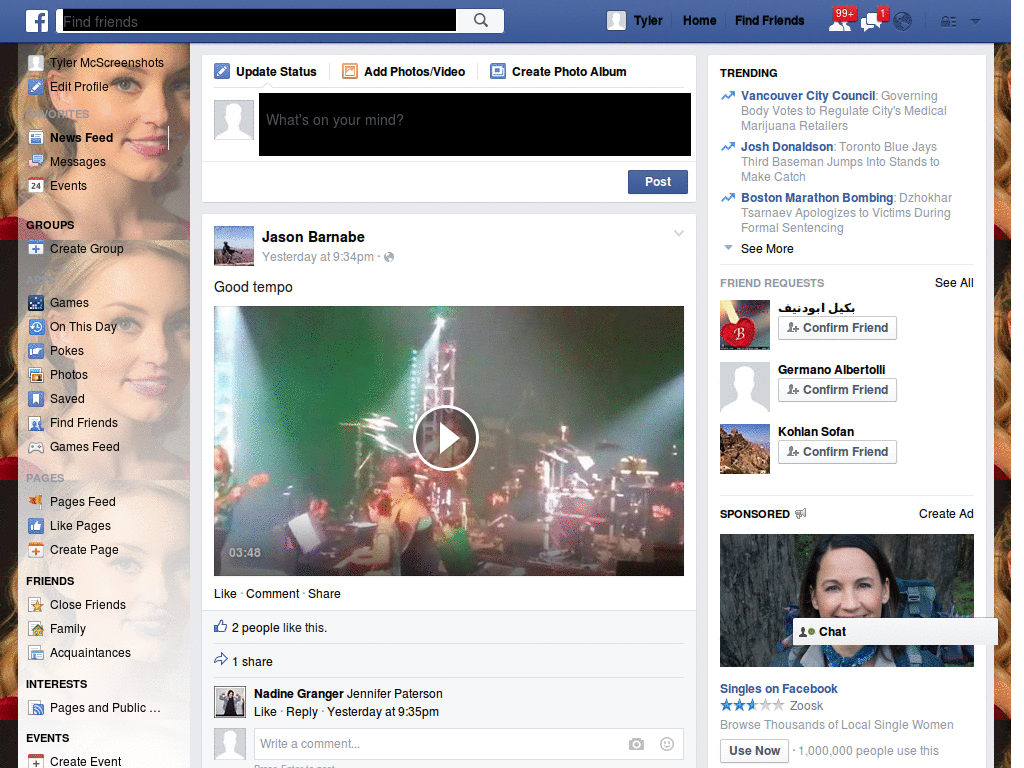
Task: Open the globe notifications icon
Action: 903,22
